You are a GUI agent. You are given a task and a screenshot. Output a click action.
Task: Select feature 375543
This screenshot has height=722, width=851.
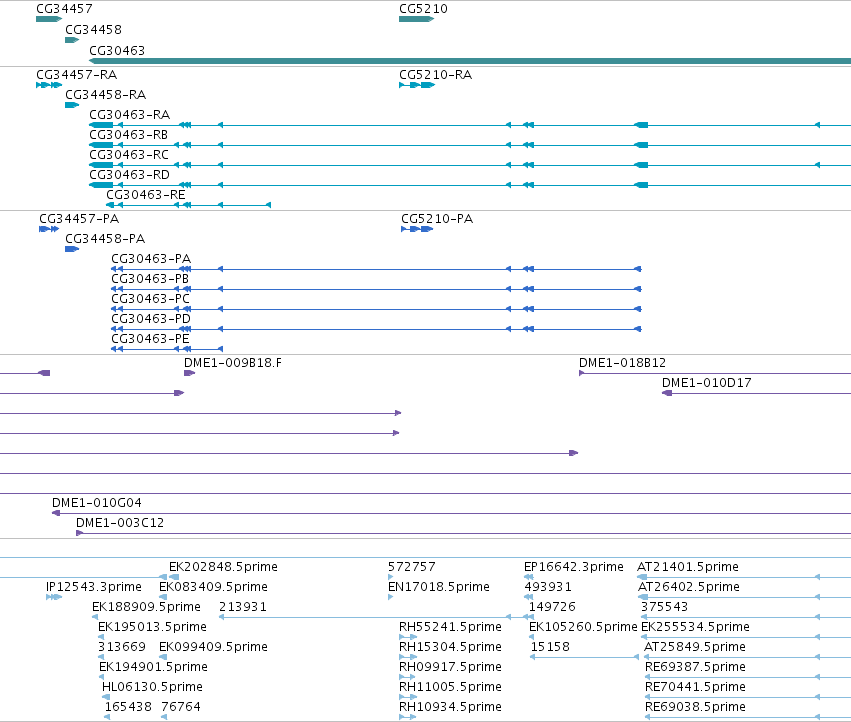[746, 617]
